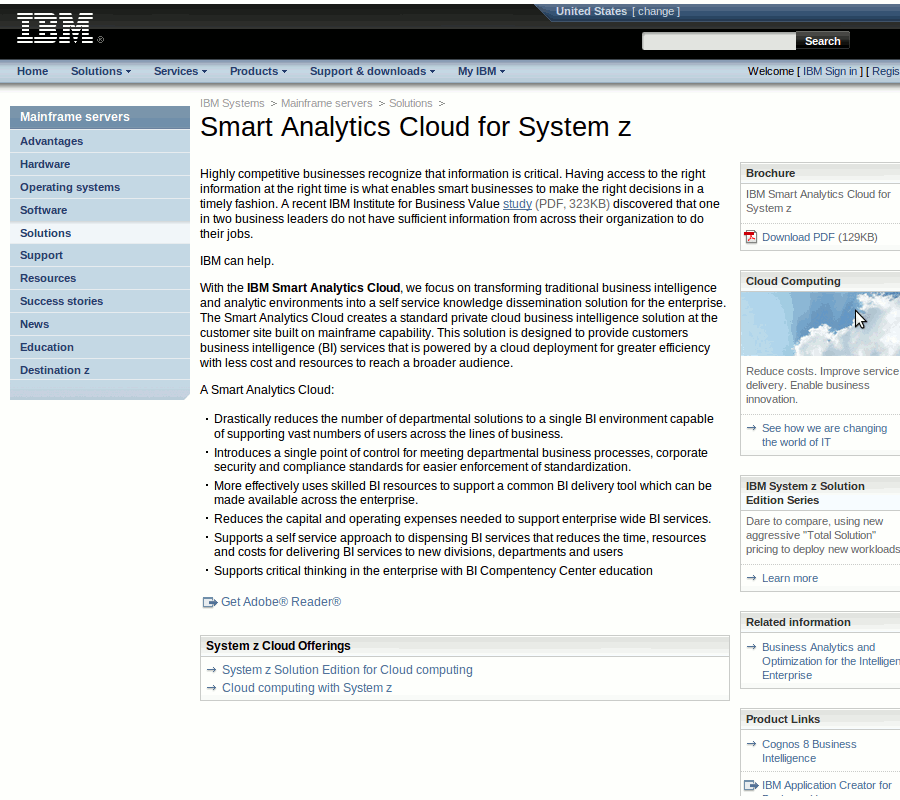Screen dimensions: 900x800
Task: Click the Related information heading
Action: (x=798, y=622)
